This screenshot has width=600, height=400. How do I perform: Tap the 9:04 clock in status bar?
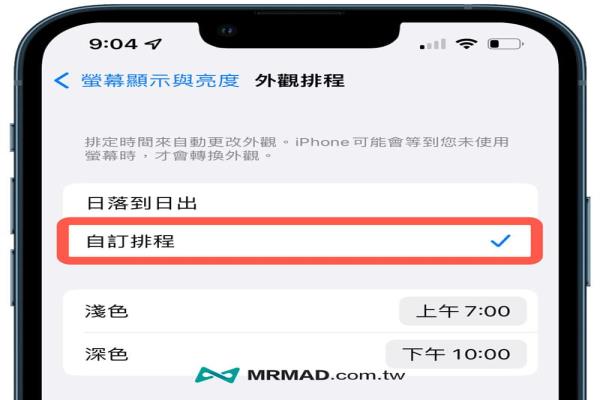[113, 44]
